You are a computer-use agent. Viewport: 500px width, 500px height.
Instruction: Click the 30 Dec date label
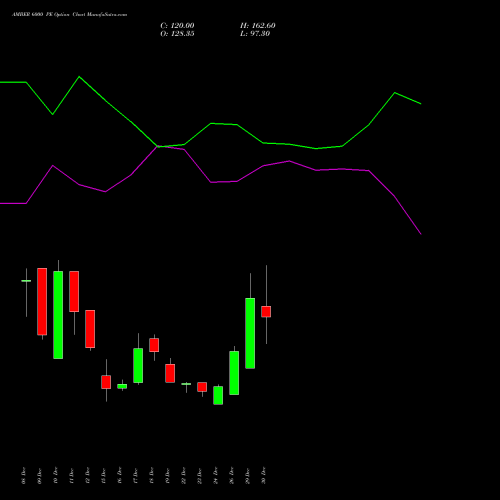(263, 475)
